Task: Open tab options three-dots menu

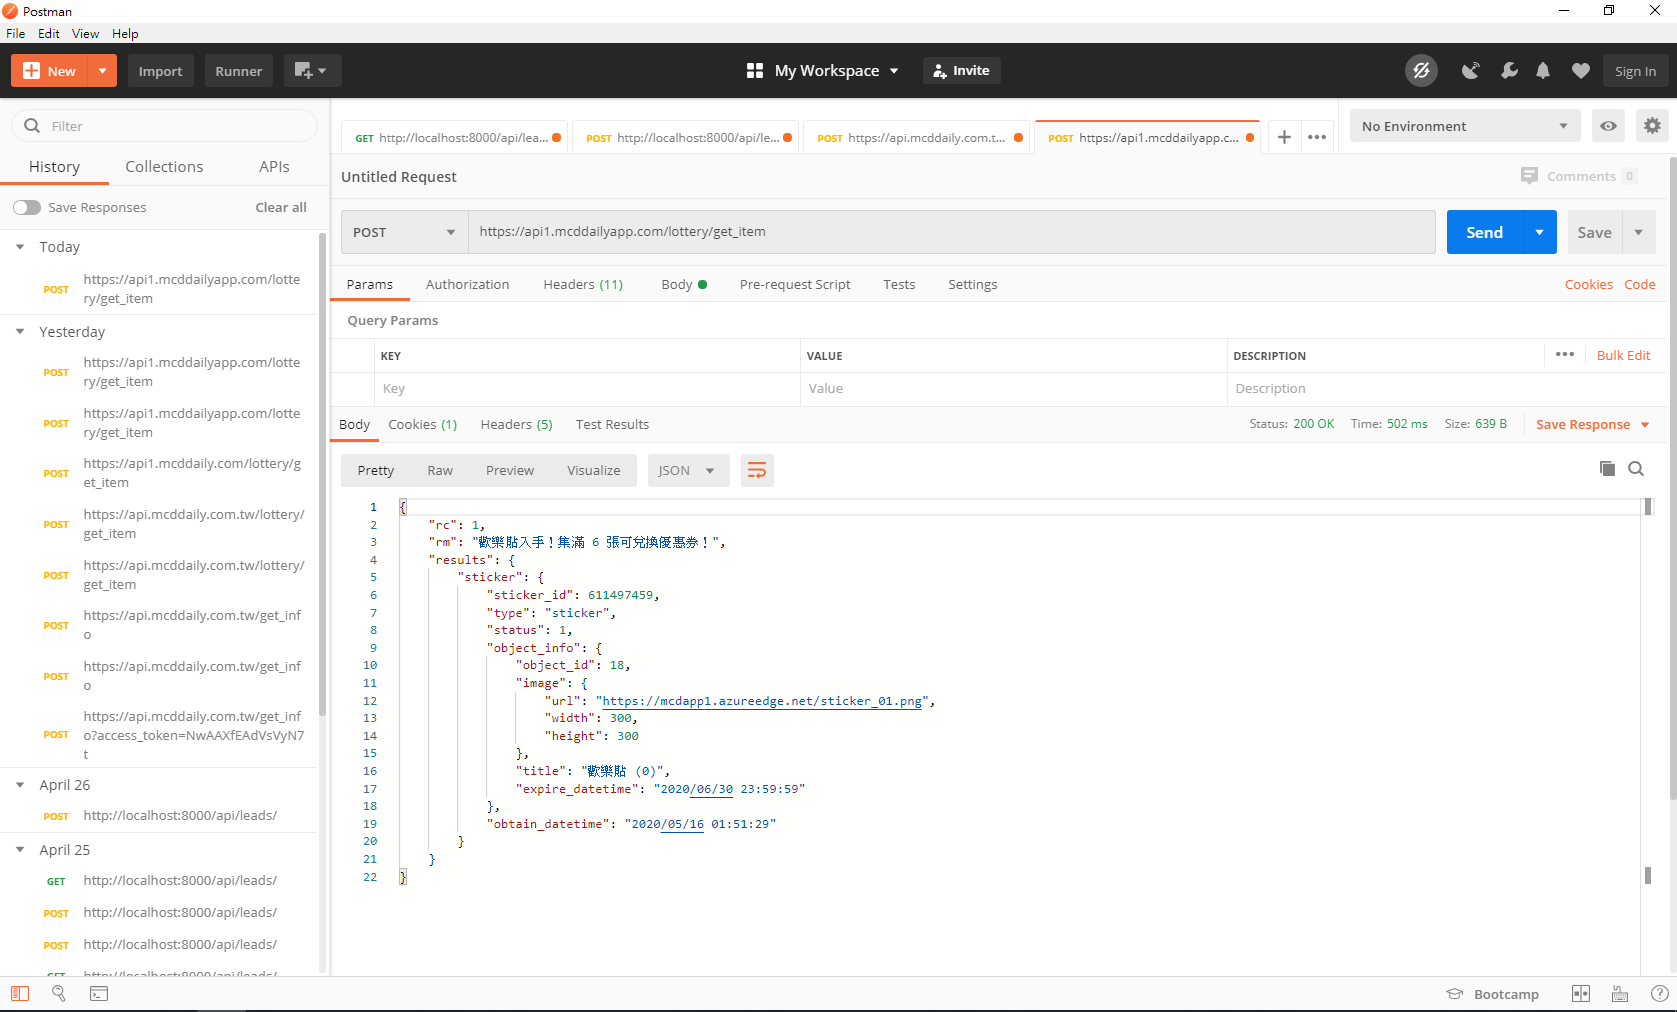Action: tap(1317, 137)
